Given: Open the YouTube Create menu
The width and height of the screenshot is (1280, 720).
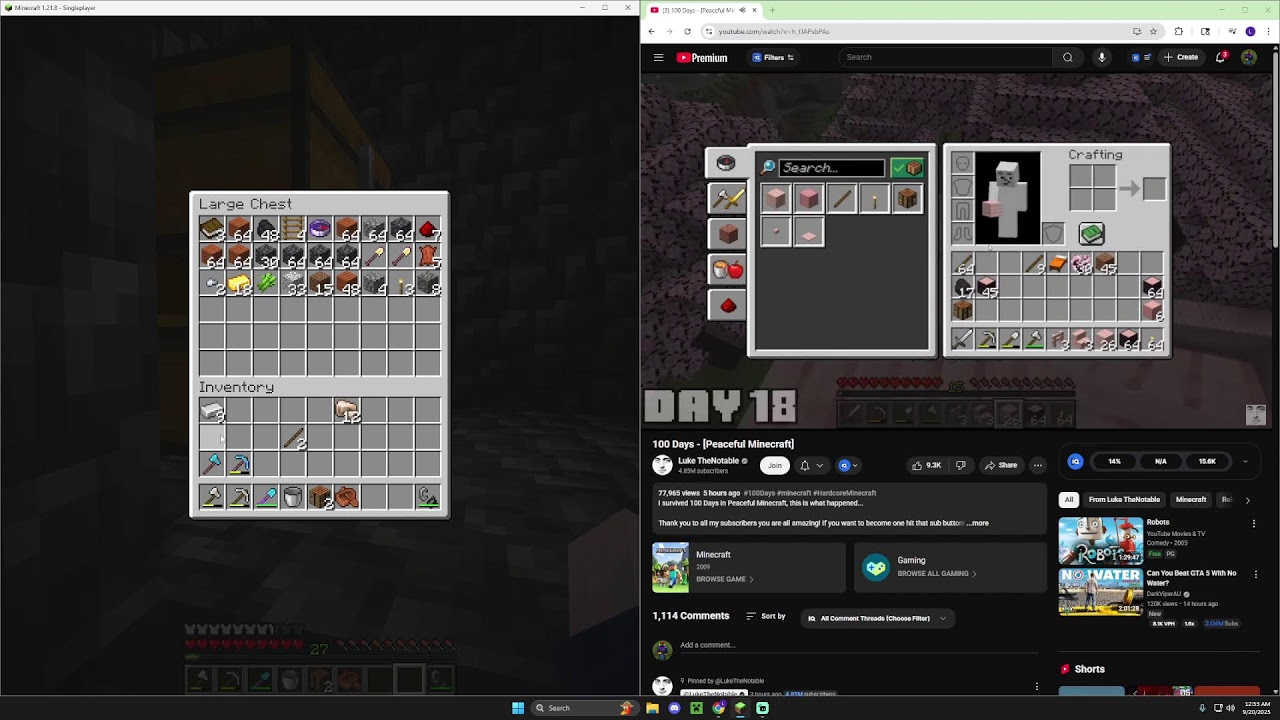Looking at the screenshot, I should pos(1181,57).
